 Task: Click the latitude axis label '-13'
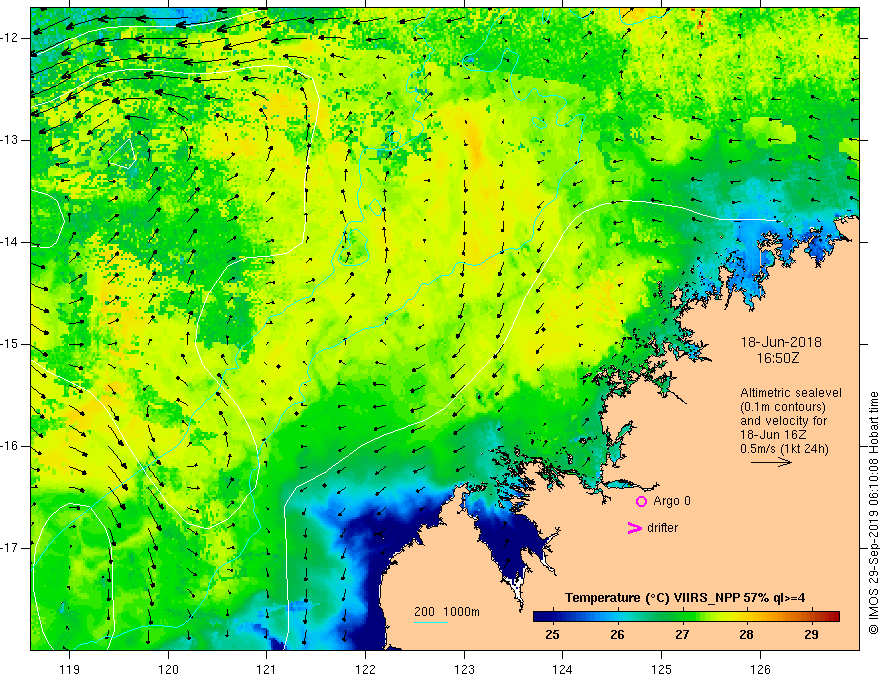click(x=11, y=140)
